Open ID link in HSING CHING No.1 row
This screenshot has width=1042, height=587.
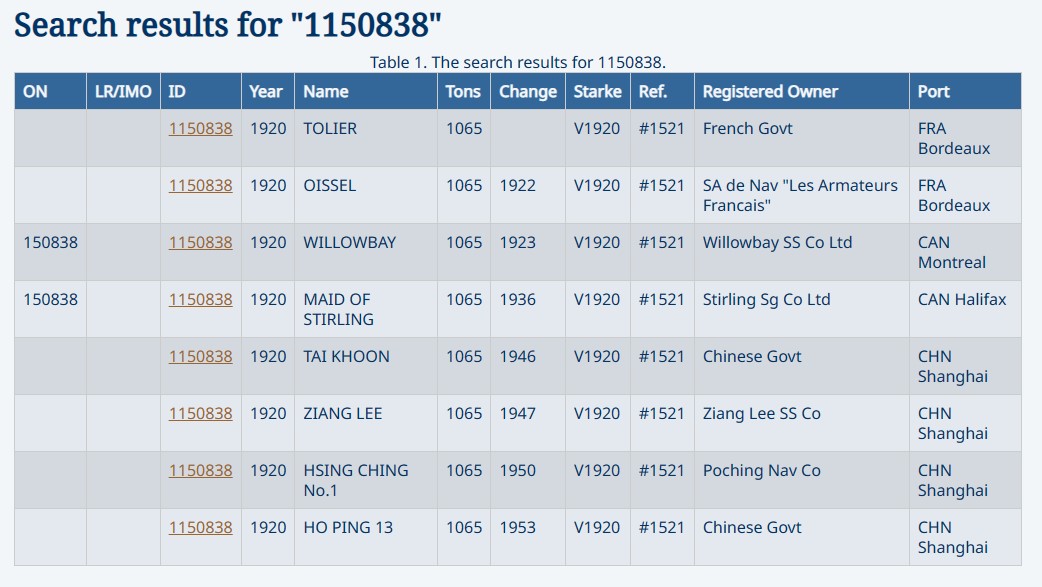click(x=200, y=471)
